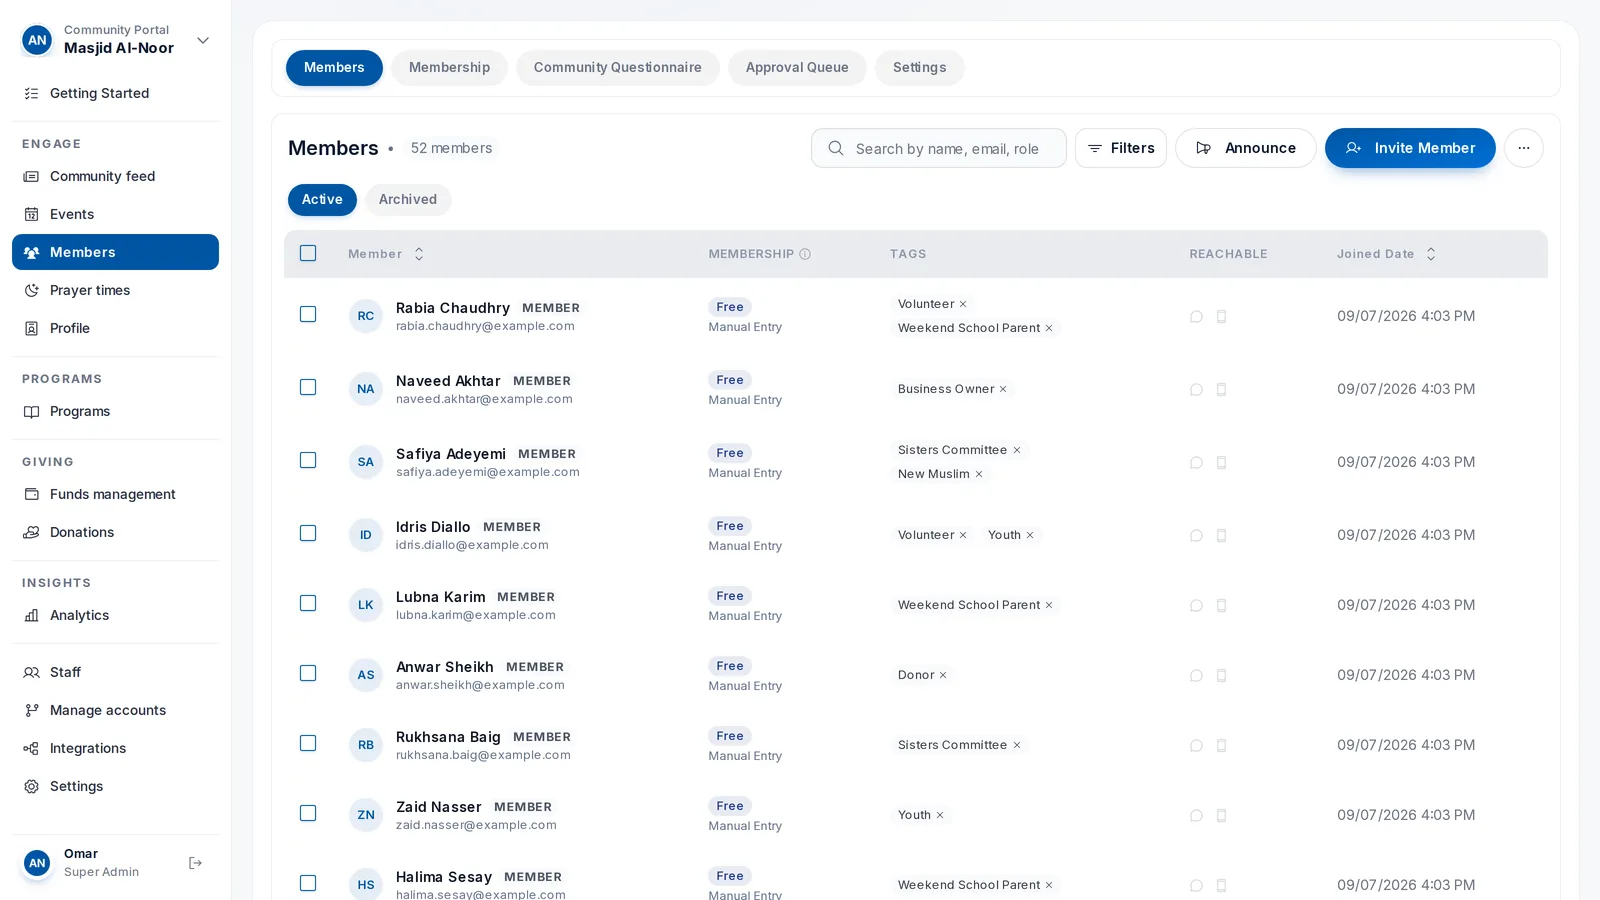Toggle the select-all members checkbox
Image resolution: width=1600 pixels, height=900 pixels.
[x=308, y=253]
